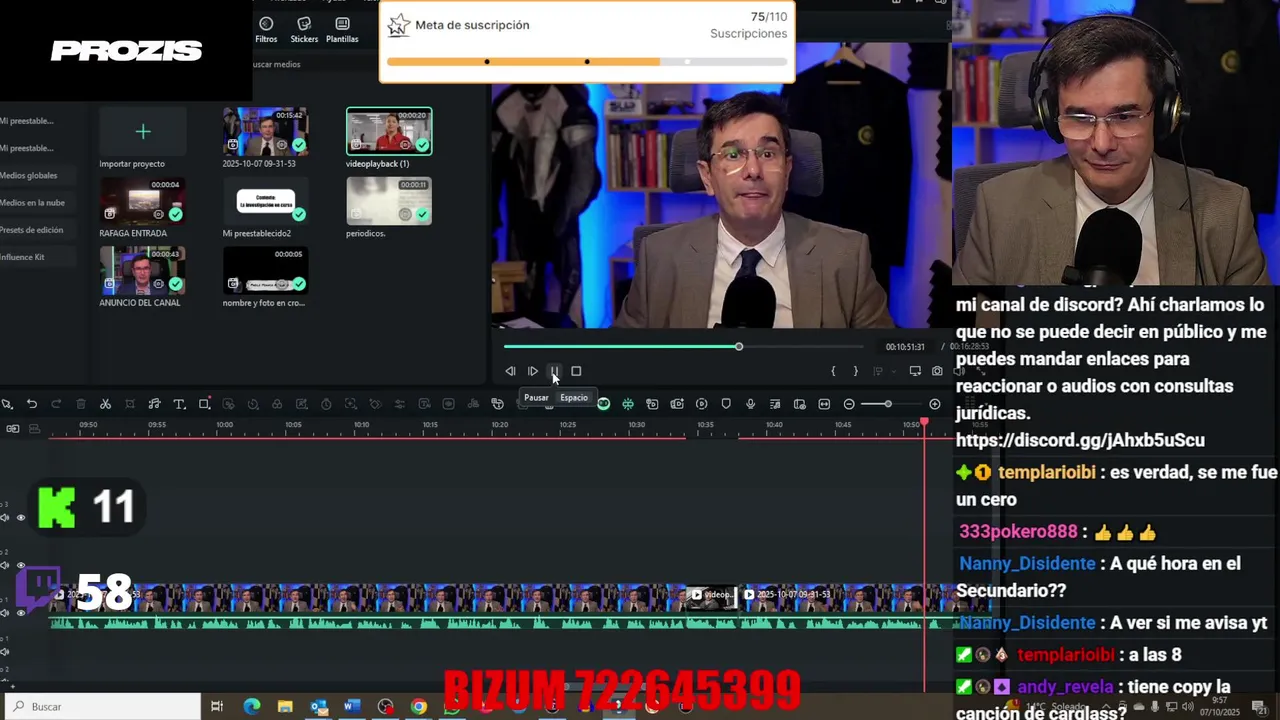
Task: Toggle eye visibility on main video track
Action: (x=21, y=612)
